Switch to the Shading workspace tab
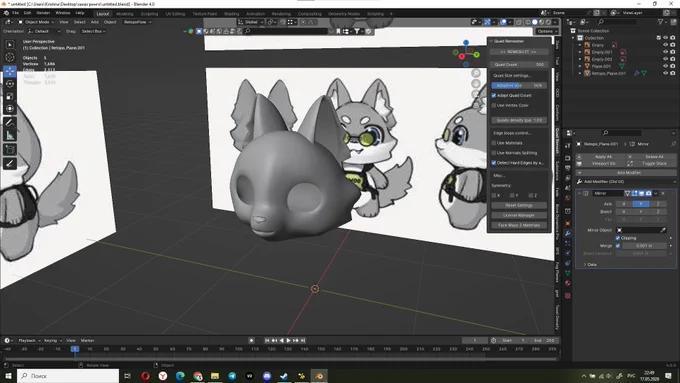This screenshot has height=383, width=680. [231, 14]
